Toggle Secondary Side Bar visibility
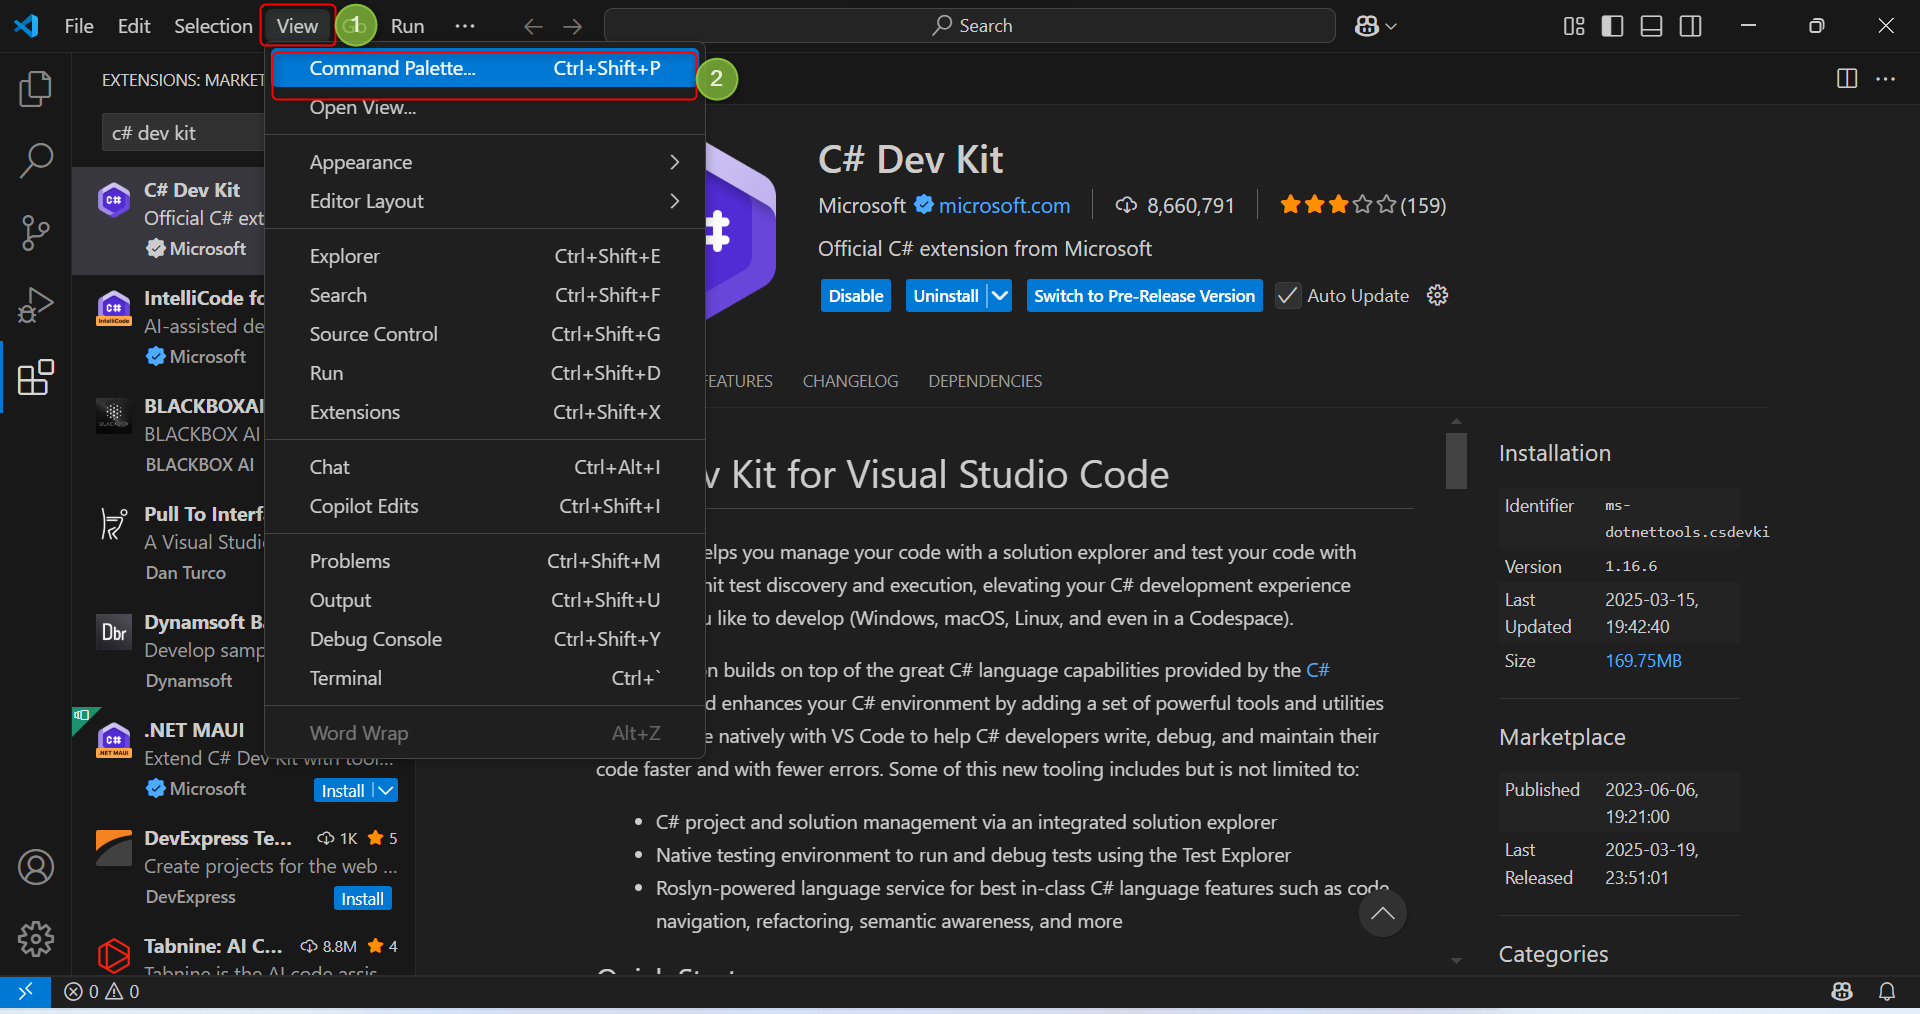Image resolution: width=1920 pixels, height=1014 pixels. pos(1690,26)
